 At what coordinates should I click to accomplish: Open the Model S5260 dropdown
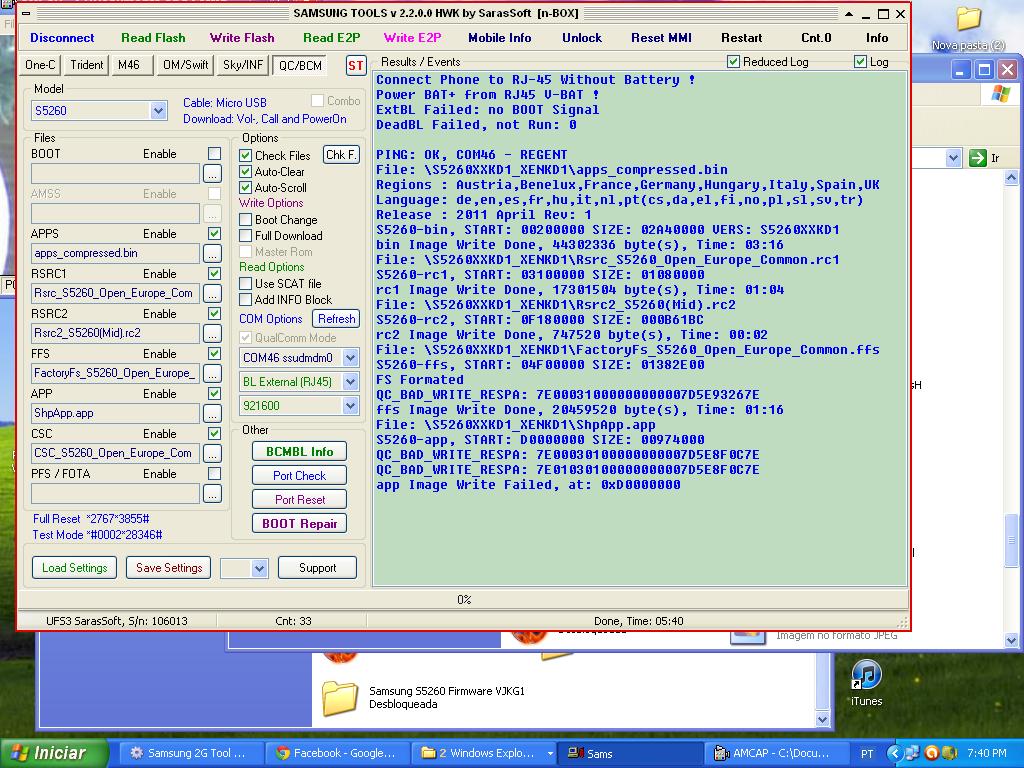point(158,111)
